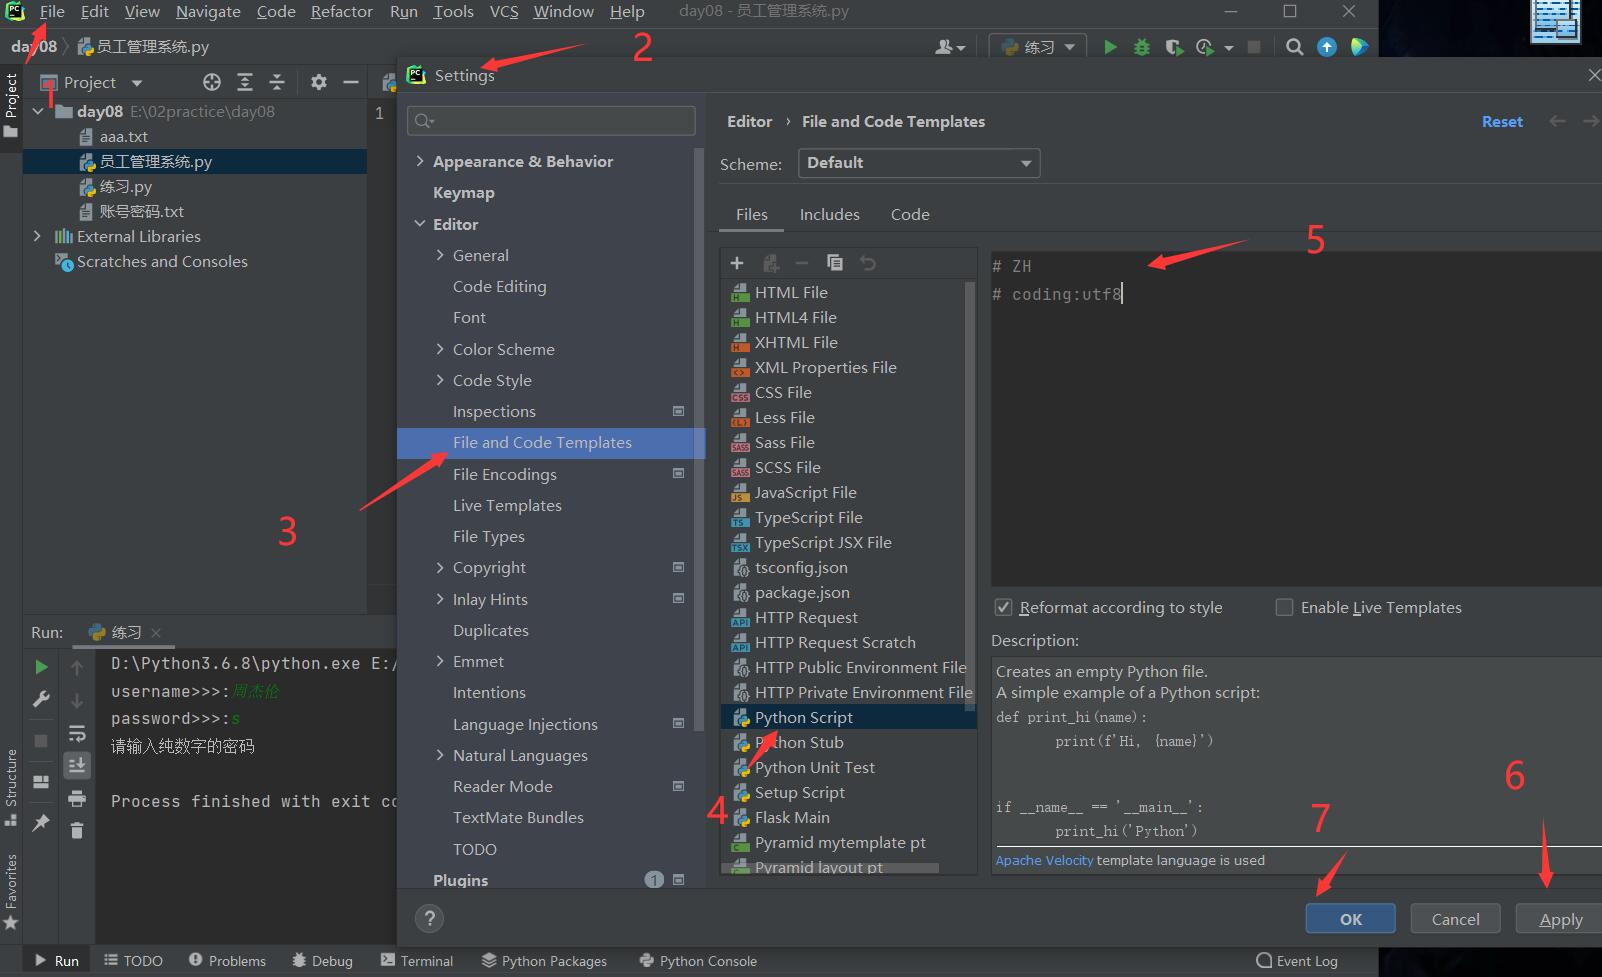
Task: Click Settings search input field
Action: 551,121
